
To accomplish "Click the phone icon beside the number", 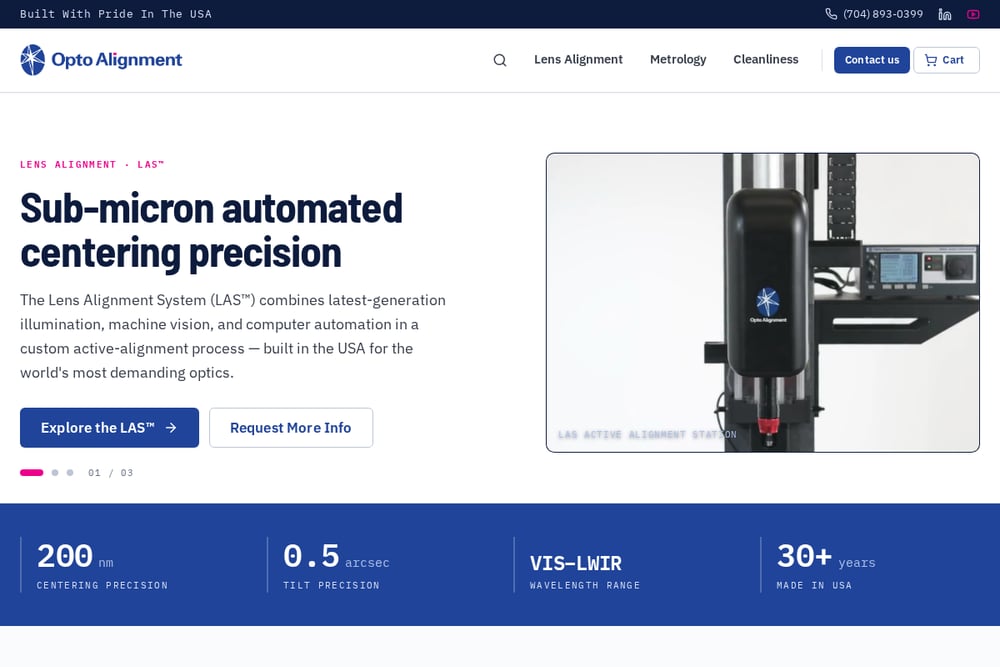I will [831, 14].
